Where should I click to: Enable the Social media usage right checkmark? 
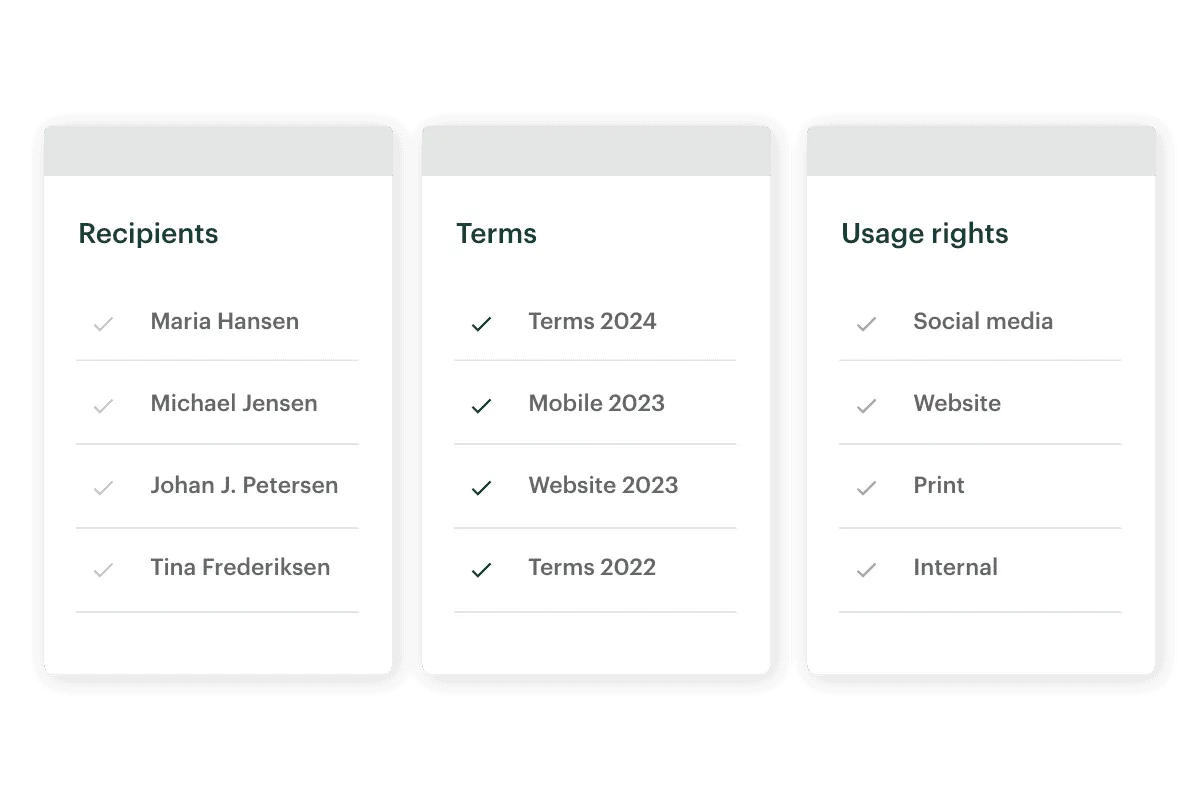click(867, 324)
